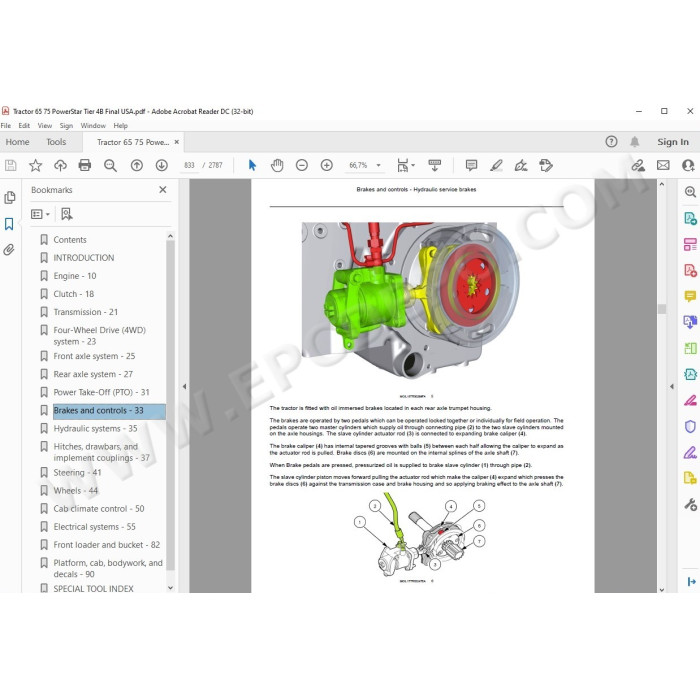Zoom in with the plus button
700x700 pixels.
point(327,166)
